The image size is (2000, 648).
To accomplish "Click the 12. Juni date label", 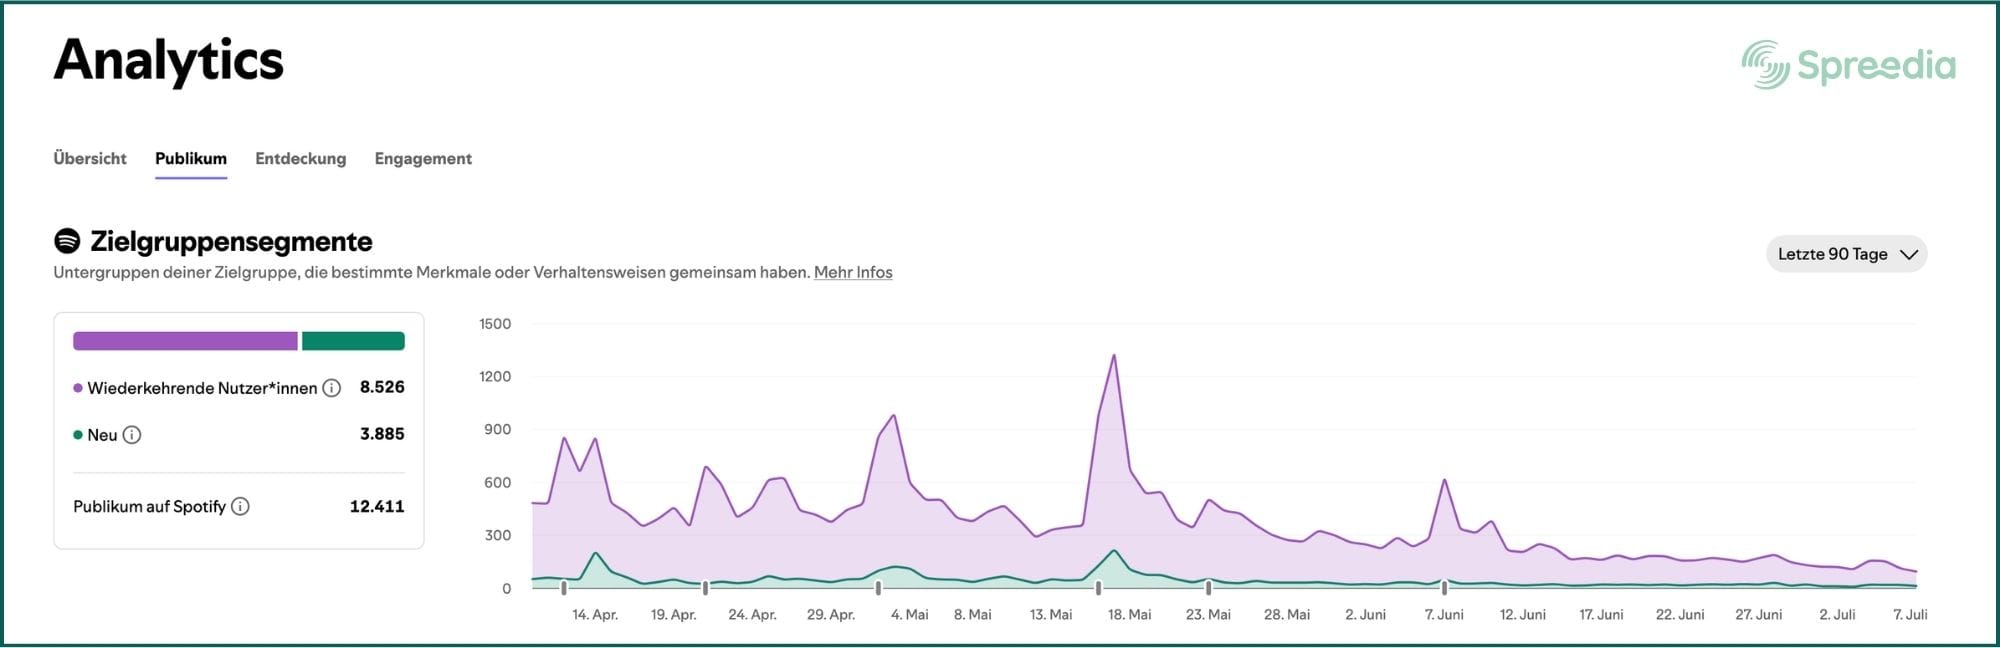I will pos(1522,615).
